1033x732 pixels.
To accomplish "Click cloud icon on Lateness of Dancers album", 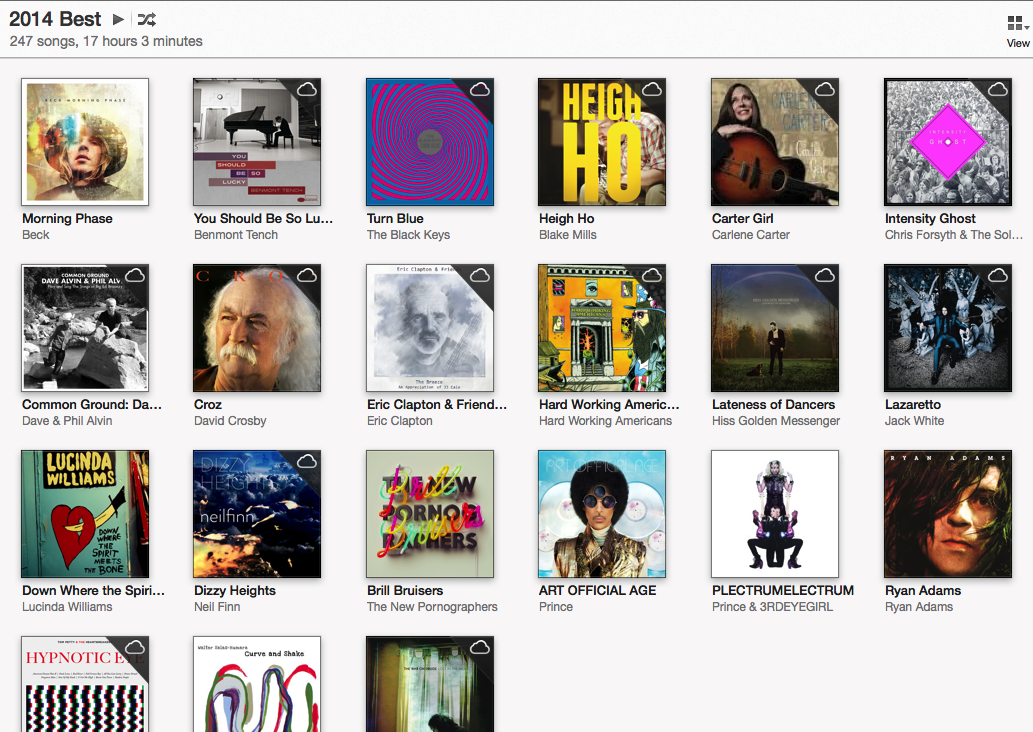I will tap(825, 275).
